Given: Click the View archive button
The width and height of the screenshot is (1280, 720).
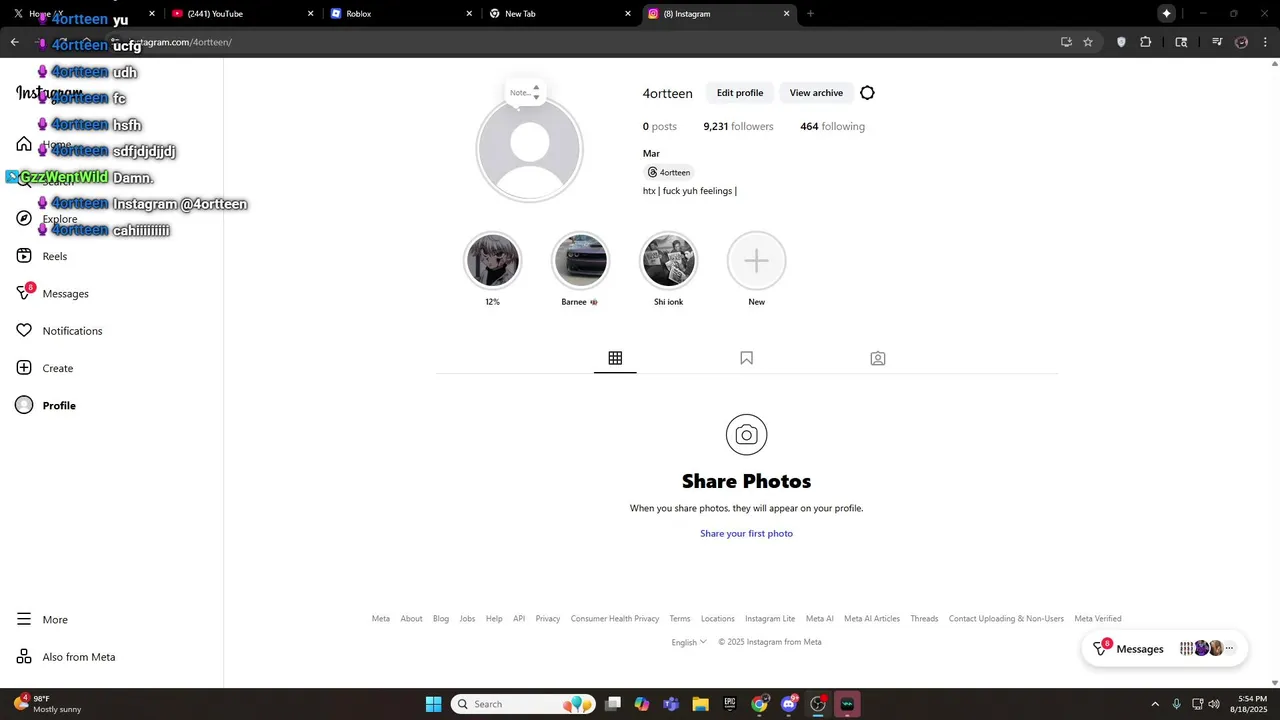Looking at the screenshot, I should coord(816,93).
